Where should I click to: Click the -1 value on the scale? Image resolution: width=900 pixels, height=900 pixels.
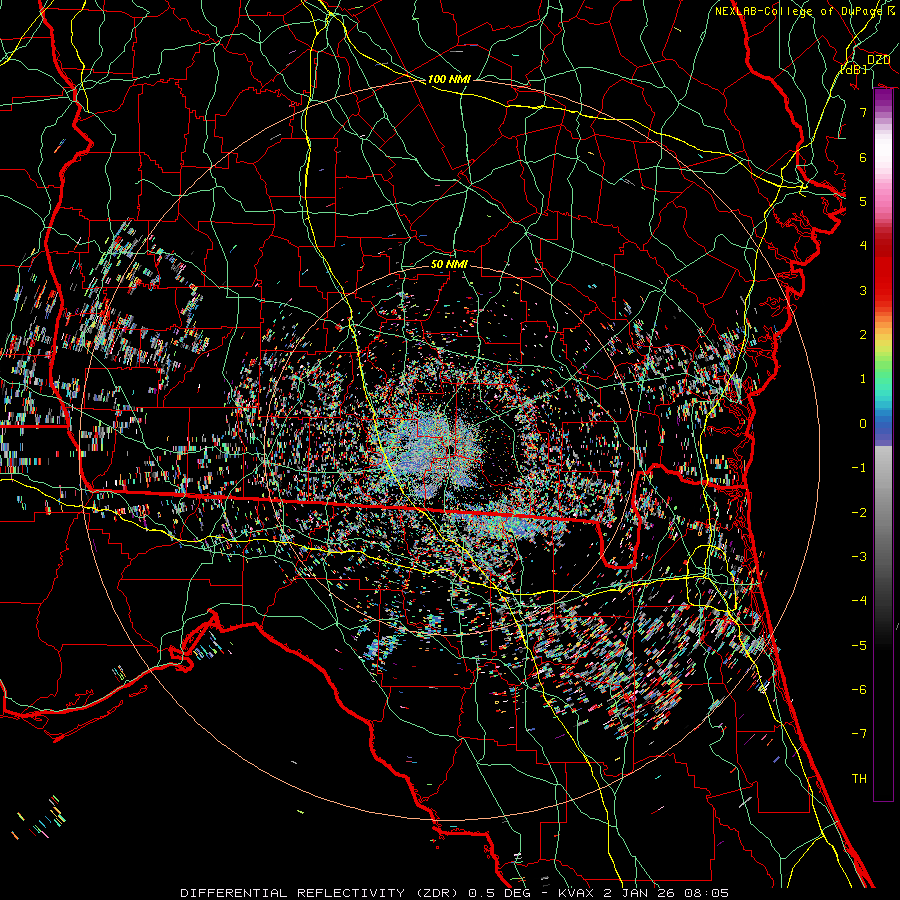point(859,468)
